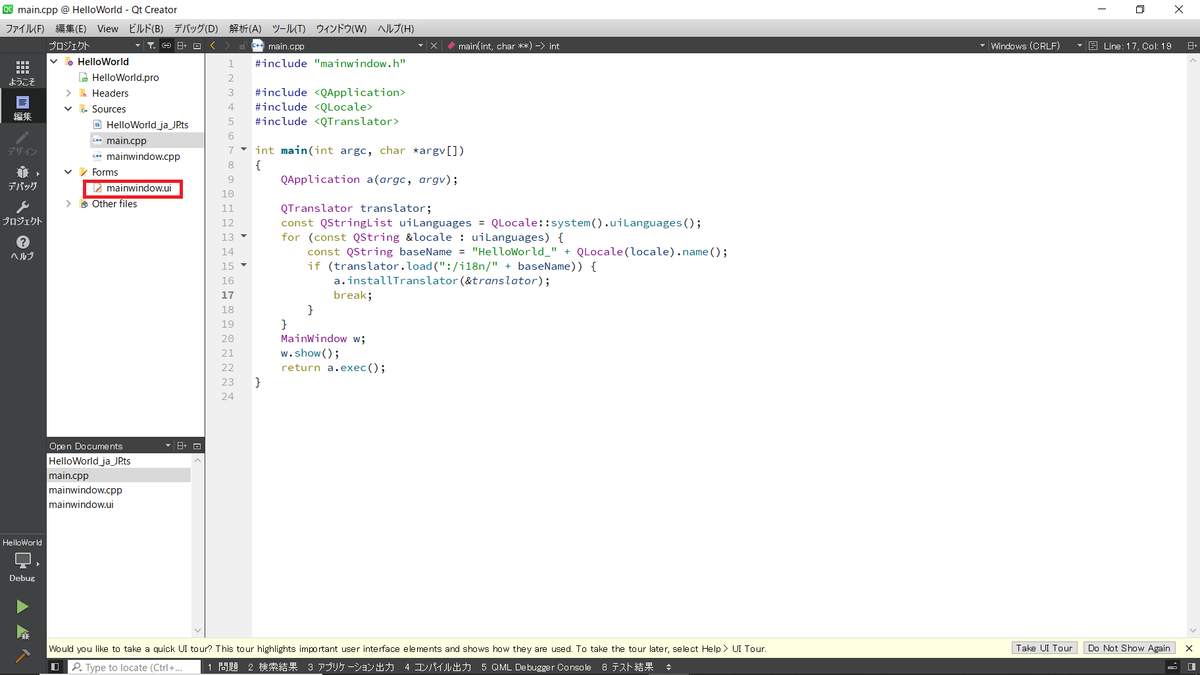
Task: Click Line: 17, Col: 19 position indicator
Action: pyautogui.click(x=1138, y=45)
